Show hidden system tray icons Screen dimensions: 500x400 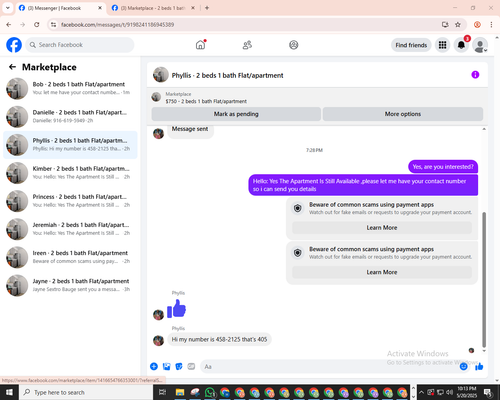(x=421, y=392)
